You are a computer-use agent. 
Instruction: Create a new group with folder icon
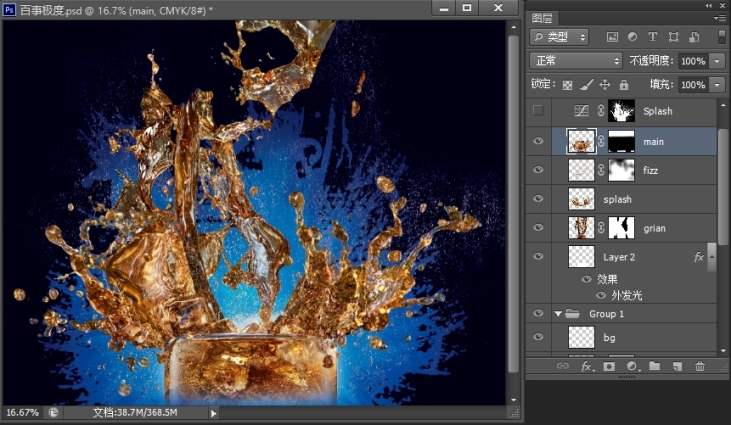[x=654, y=367]
